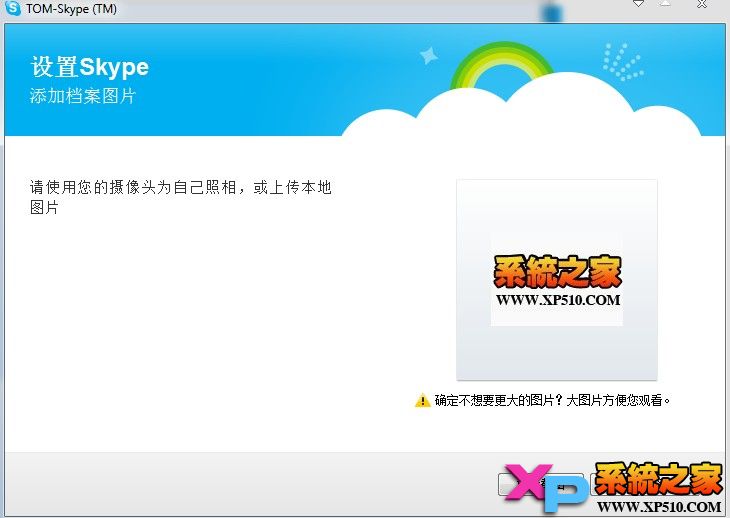Click the warning text "确定不想要更大的图片?"
Image resolution: width=730 pixels, height=518 pixels.
pos(498,400)
